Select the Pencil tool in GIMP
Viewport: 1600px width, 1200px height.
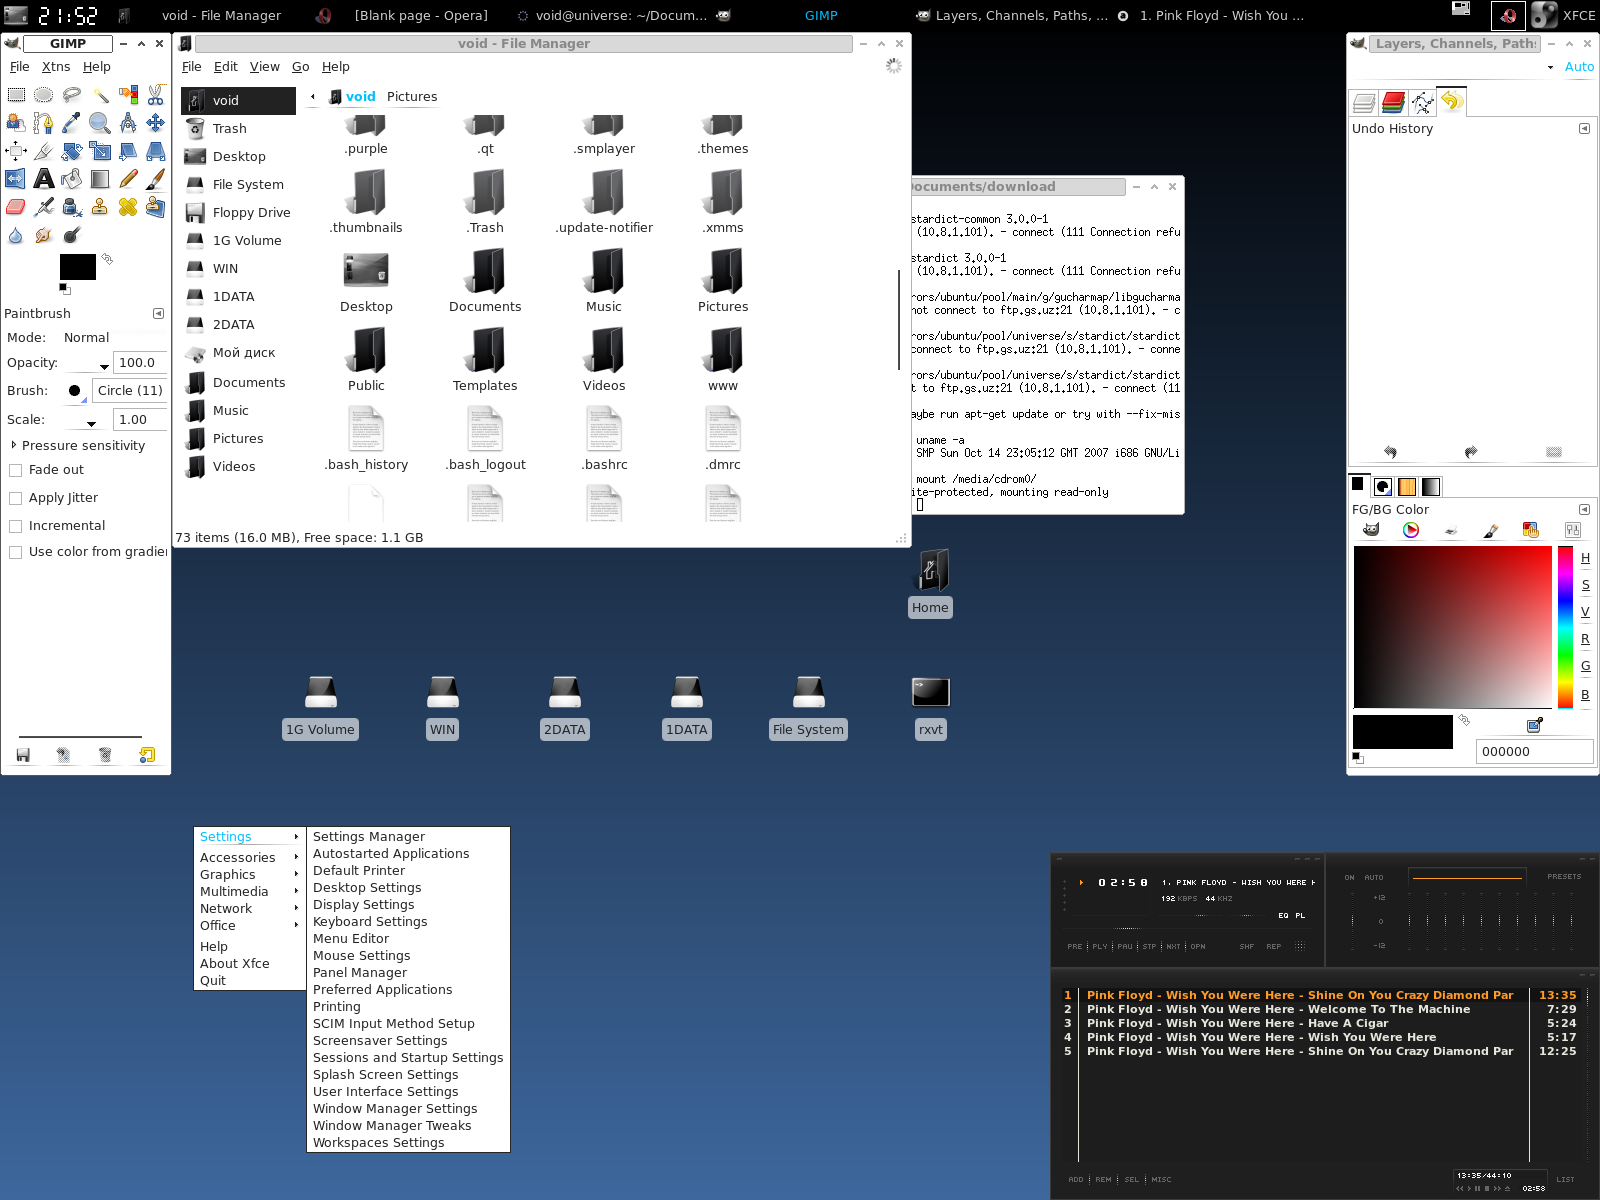tap(128, 179)
